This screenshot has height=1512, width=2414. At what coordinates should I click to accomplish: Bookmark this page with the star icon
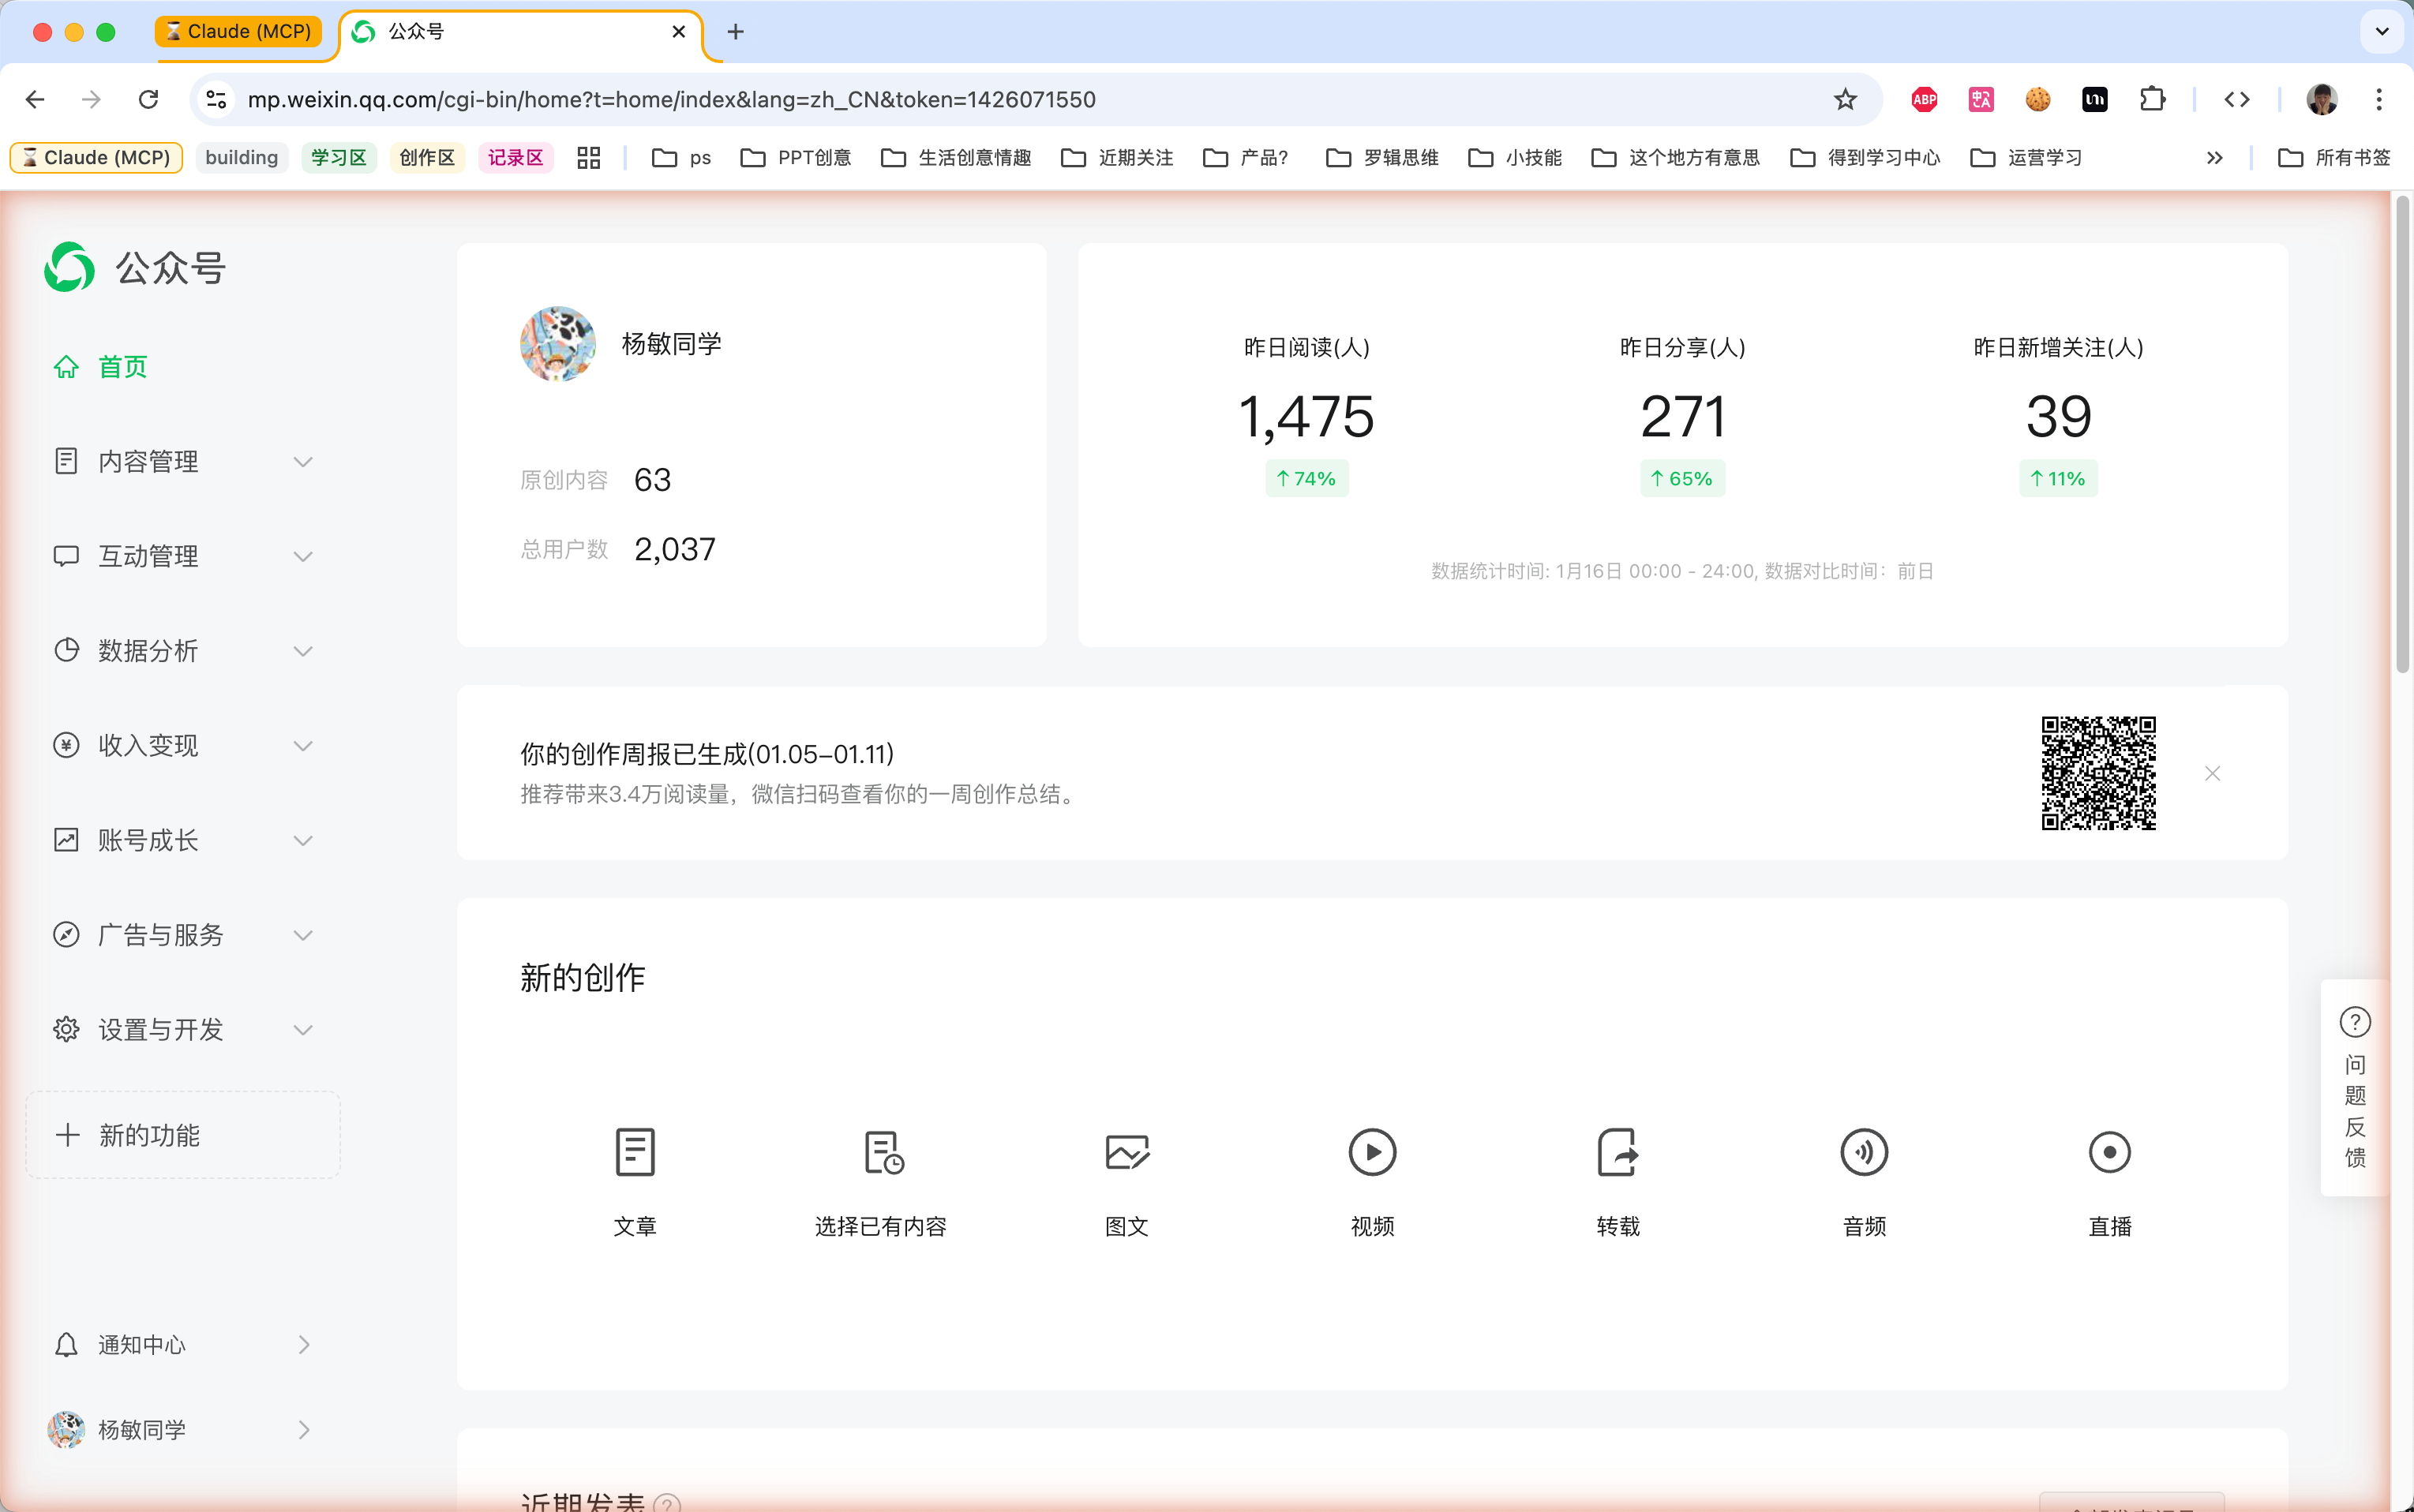(x=1845, y=99)
